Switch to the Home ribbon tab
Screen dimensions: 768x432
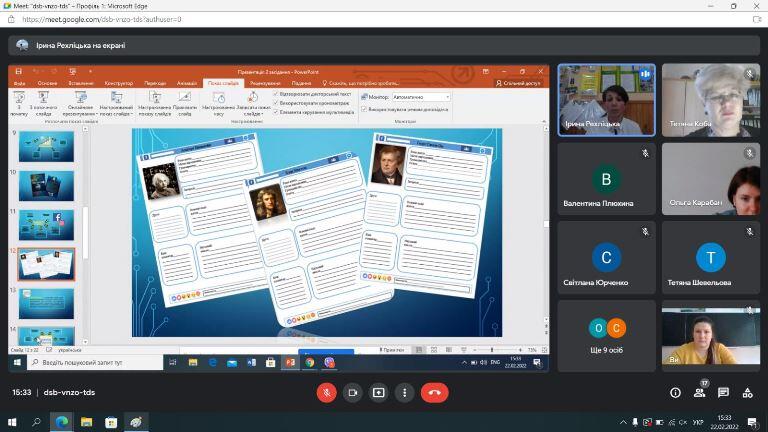(x=48, y=83)
